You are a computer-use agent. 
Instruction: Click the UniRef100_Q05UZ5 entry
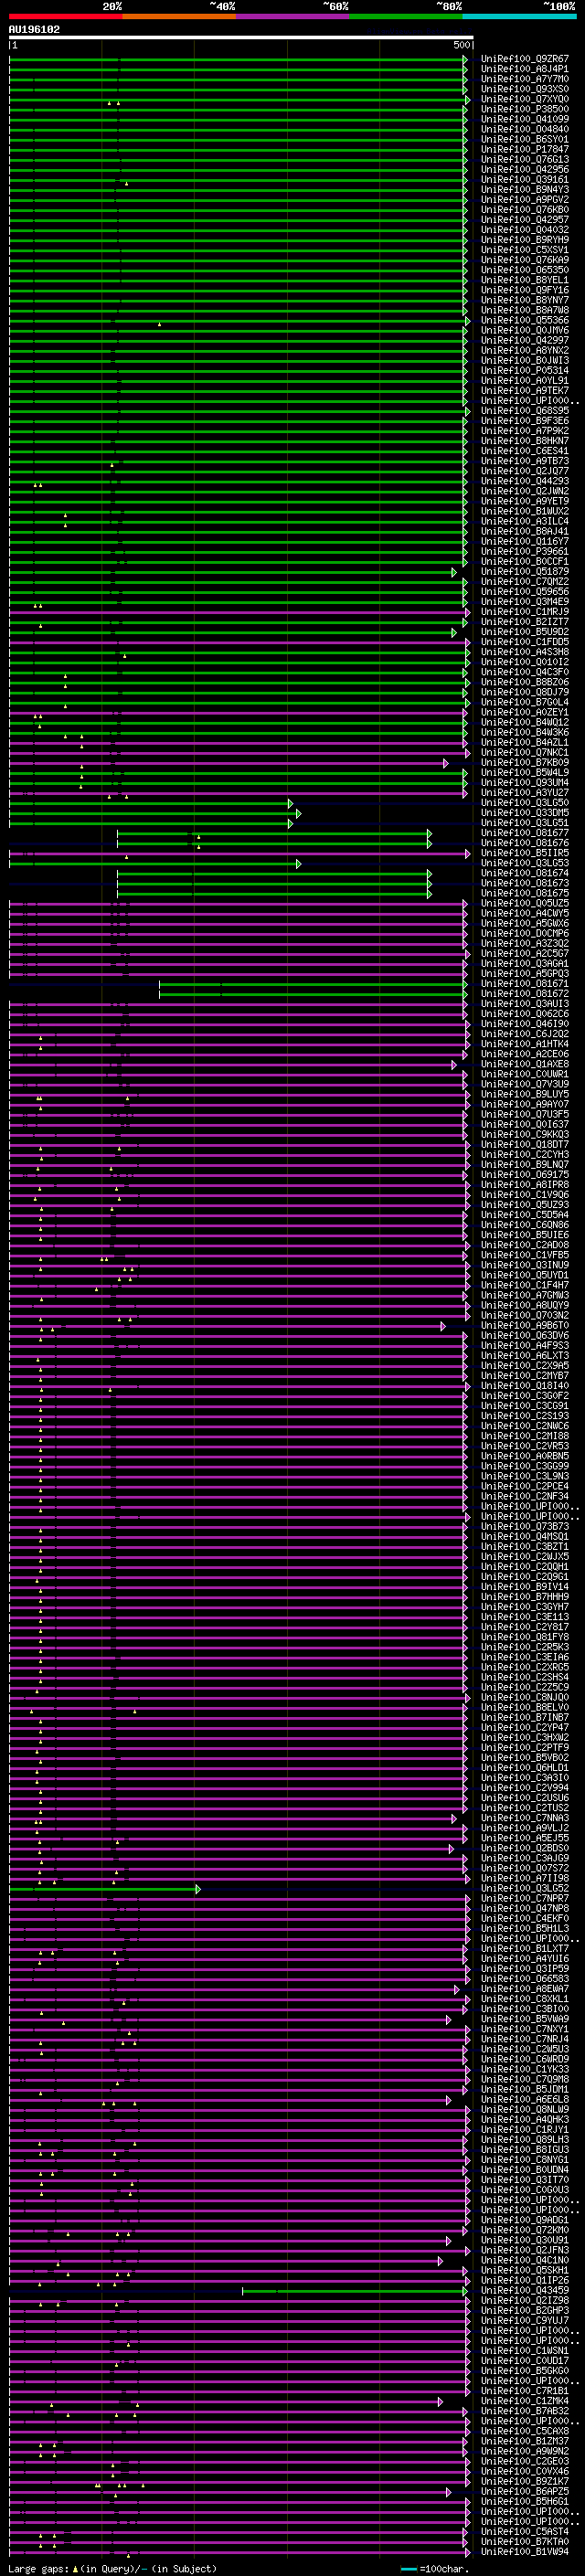[x=525, y=903]
